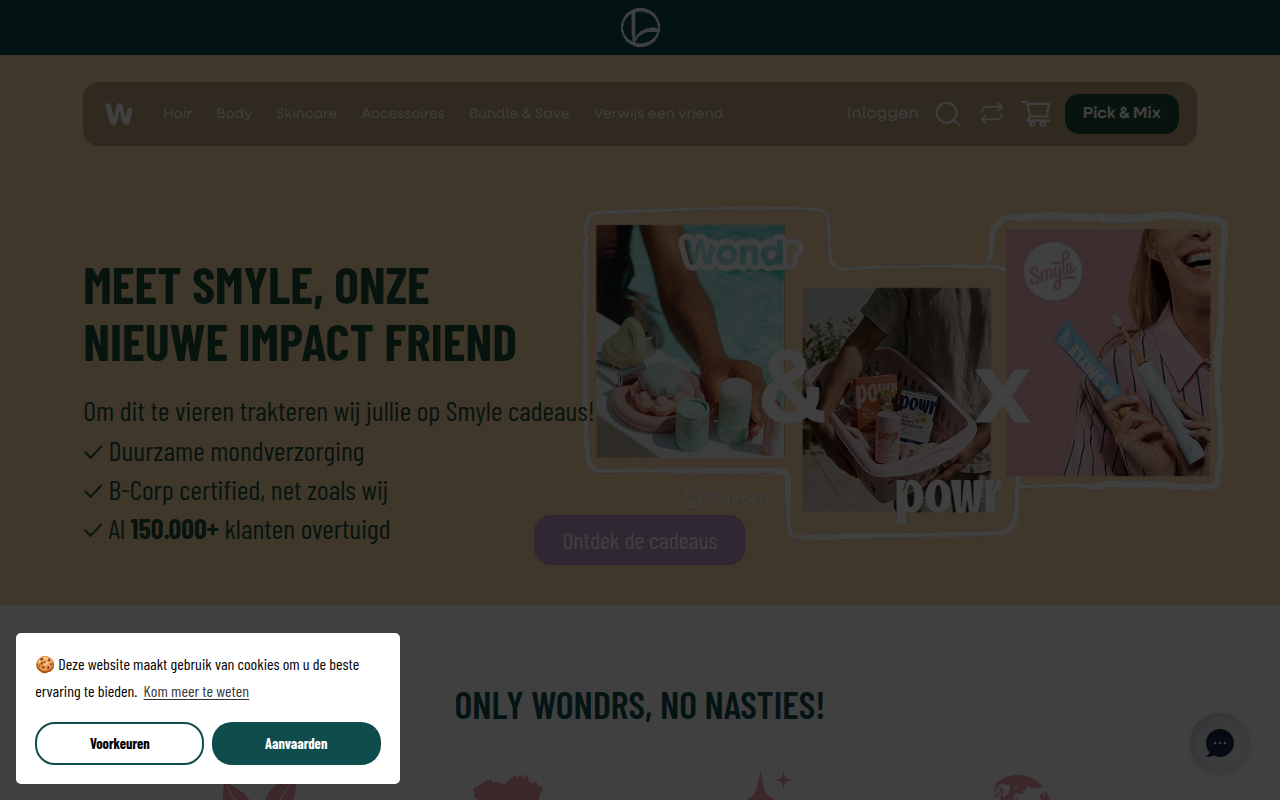Click the Wondr product photo
Viewport: 1280px width, 800px height.
(690, 340)
